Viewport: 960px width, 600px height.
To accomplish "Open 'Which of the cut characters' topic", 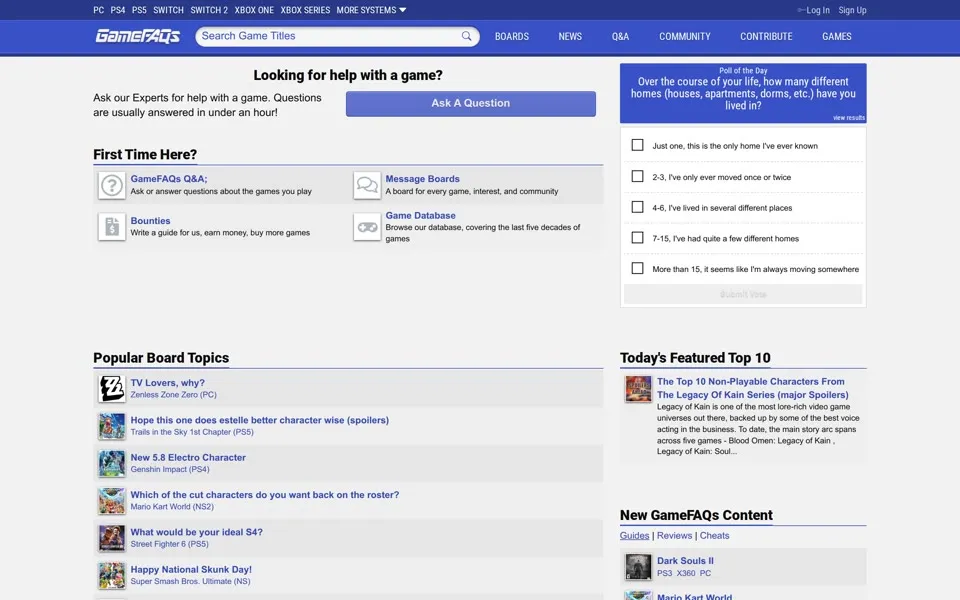I will 264,495.
